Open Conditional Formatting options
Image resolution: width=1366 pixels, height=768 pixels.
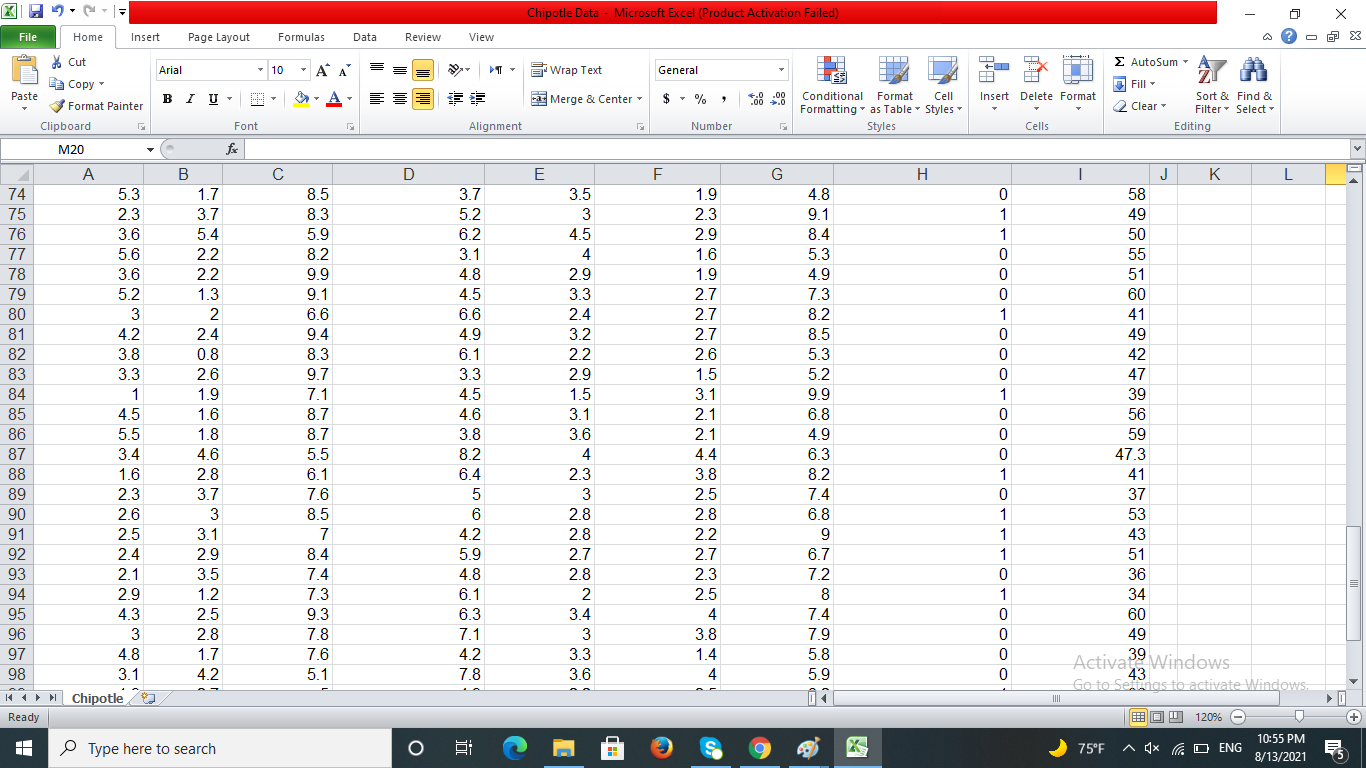(x=831, y=85)
